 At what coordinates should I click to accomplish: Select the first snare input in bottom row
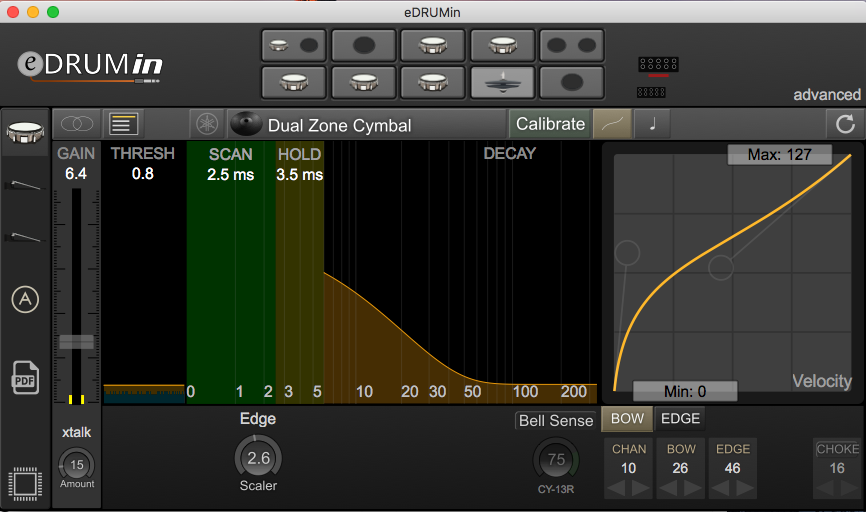(294, 82)
